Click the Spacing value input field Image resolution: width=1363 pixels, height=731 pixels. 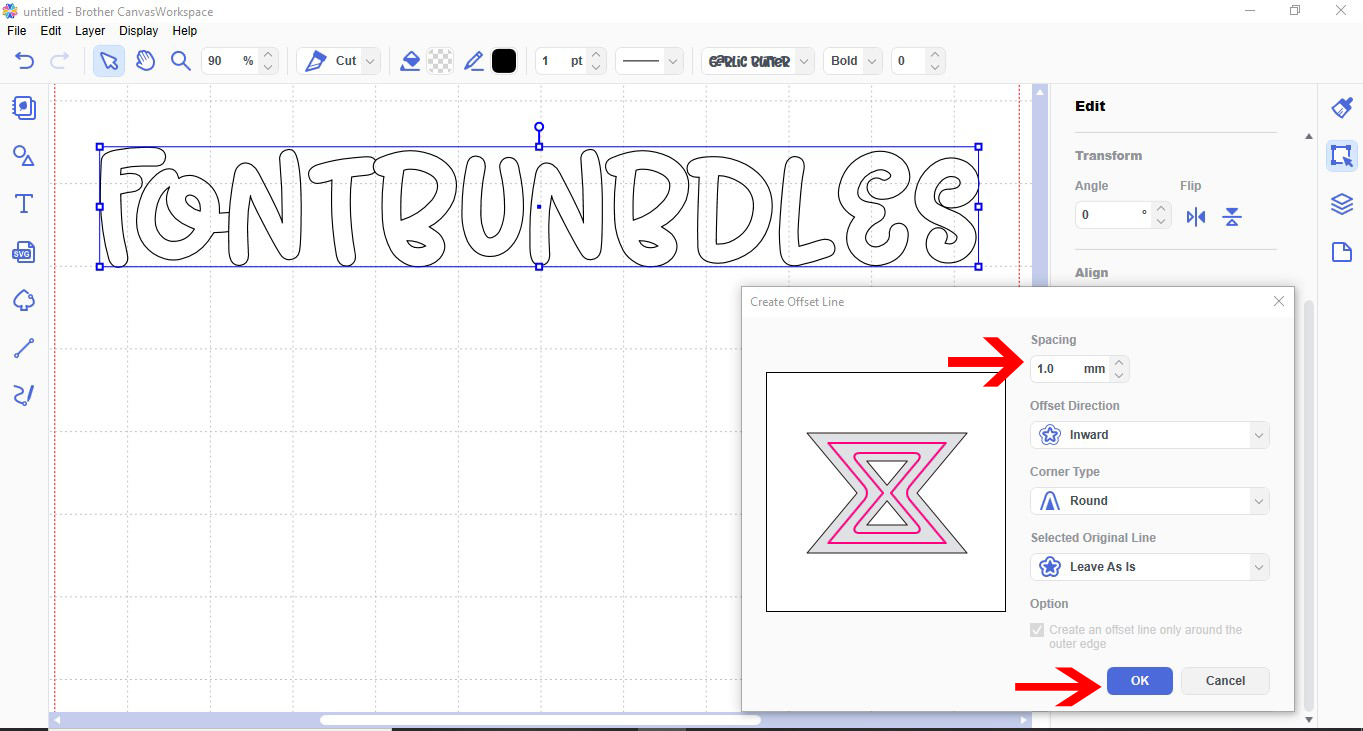1070,369
